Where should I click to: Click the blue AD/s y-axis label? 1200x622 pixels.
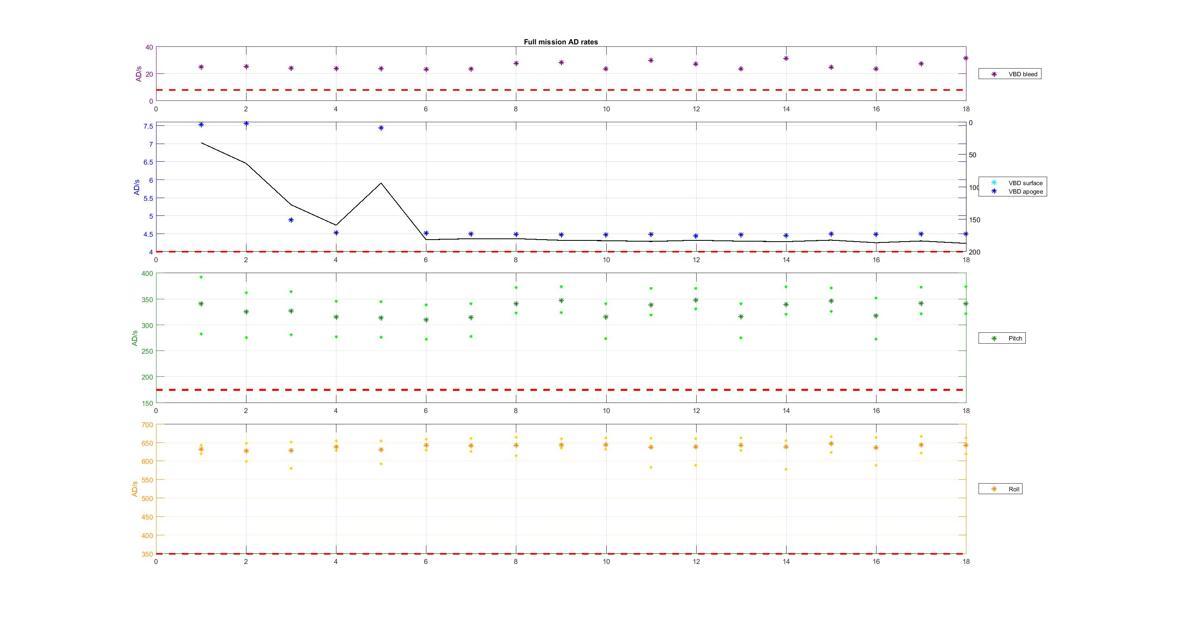[x=135, y=188]
